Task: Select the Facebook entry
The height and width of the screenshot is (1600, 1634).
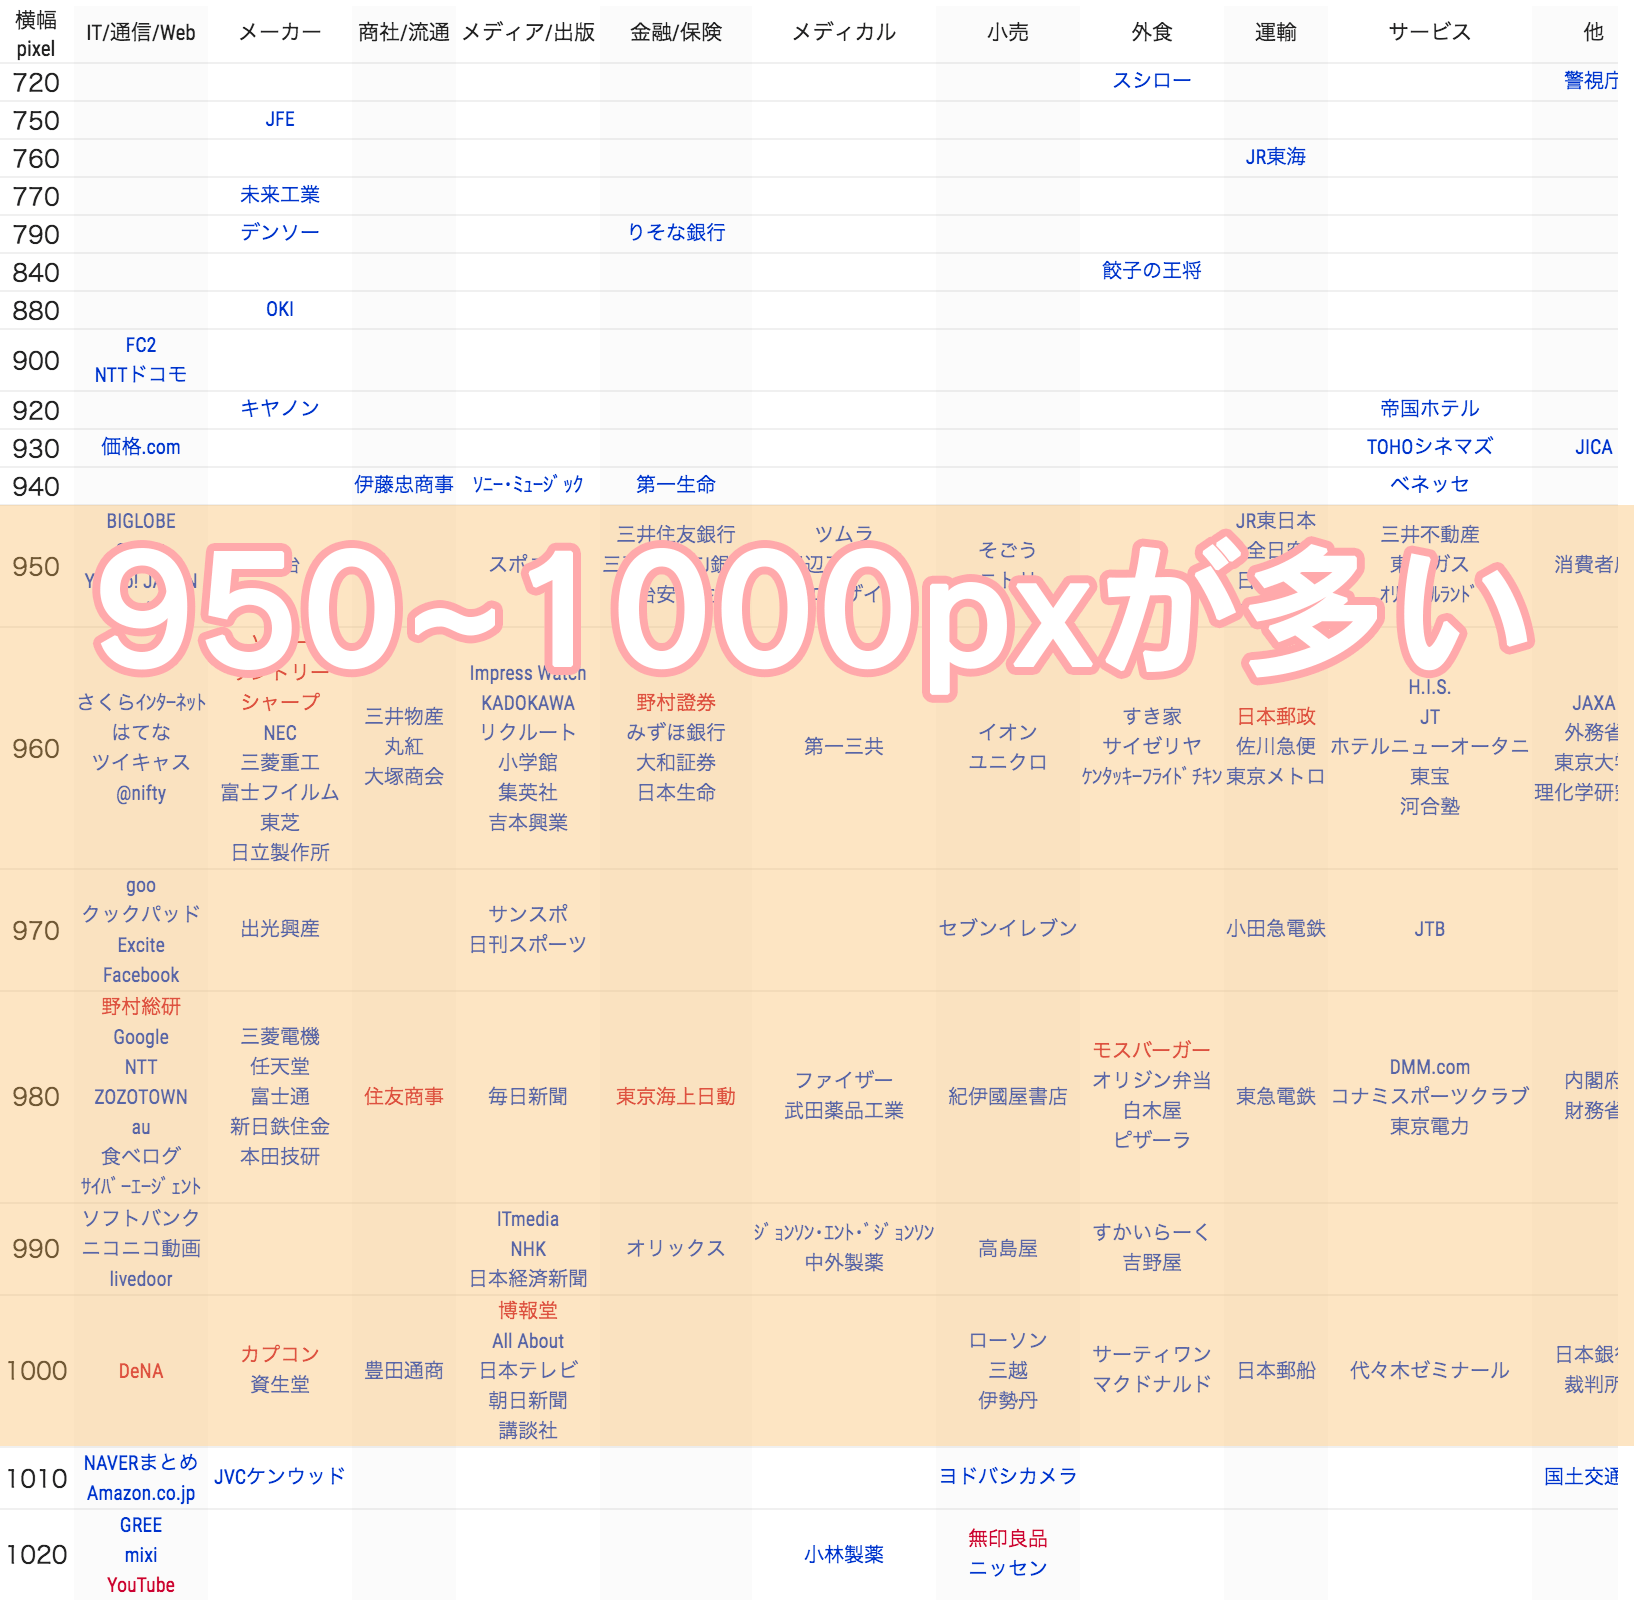Action: pyautogui.click(x=141, y=975)
